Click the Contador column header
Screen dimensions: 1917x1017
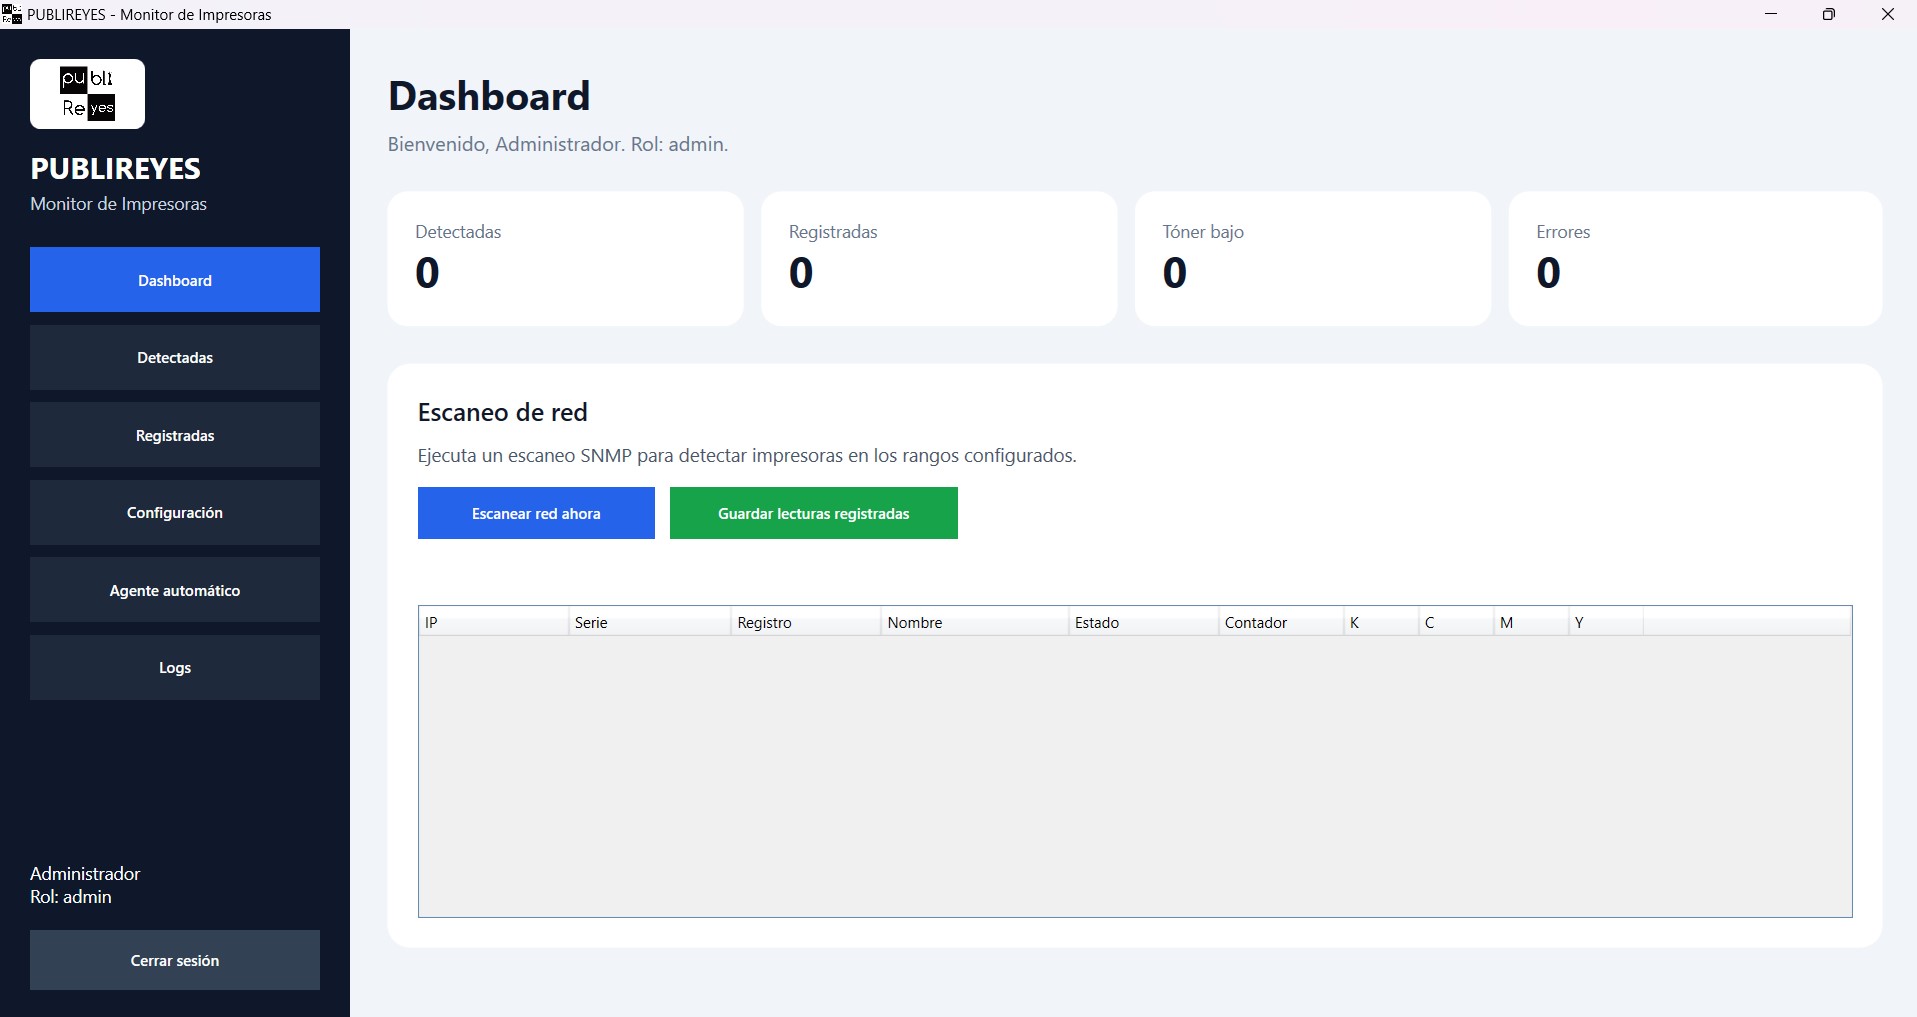coord(1281,622)
